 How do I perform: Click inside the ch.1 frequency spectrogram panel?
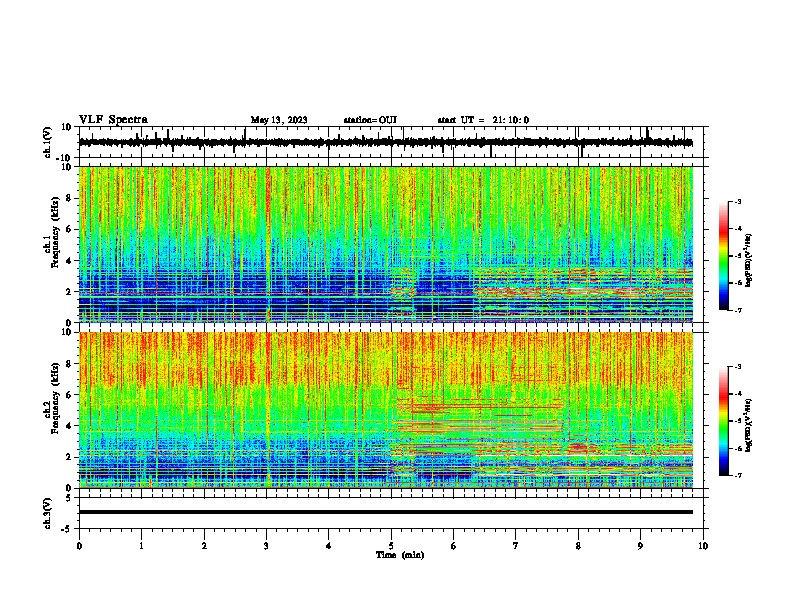tap(385, 244)
